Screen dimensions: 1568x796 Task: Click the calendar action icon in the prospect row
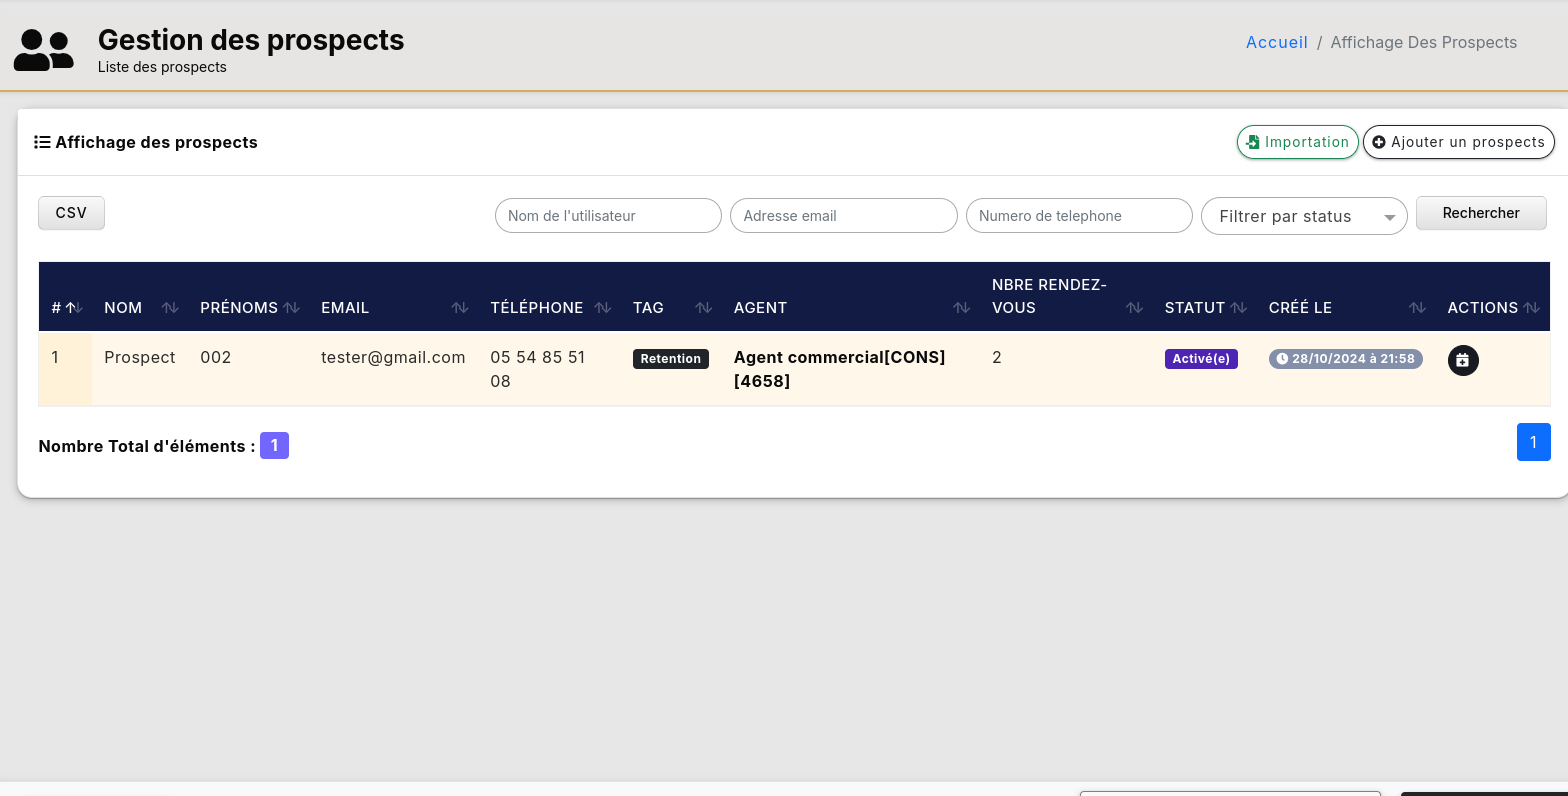tap(1462, 360)
